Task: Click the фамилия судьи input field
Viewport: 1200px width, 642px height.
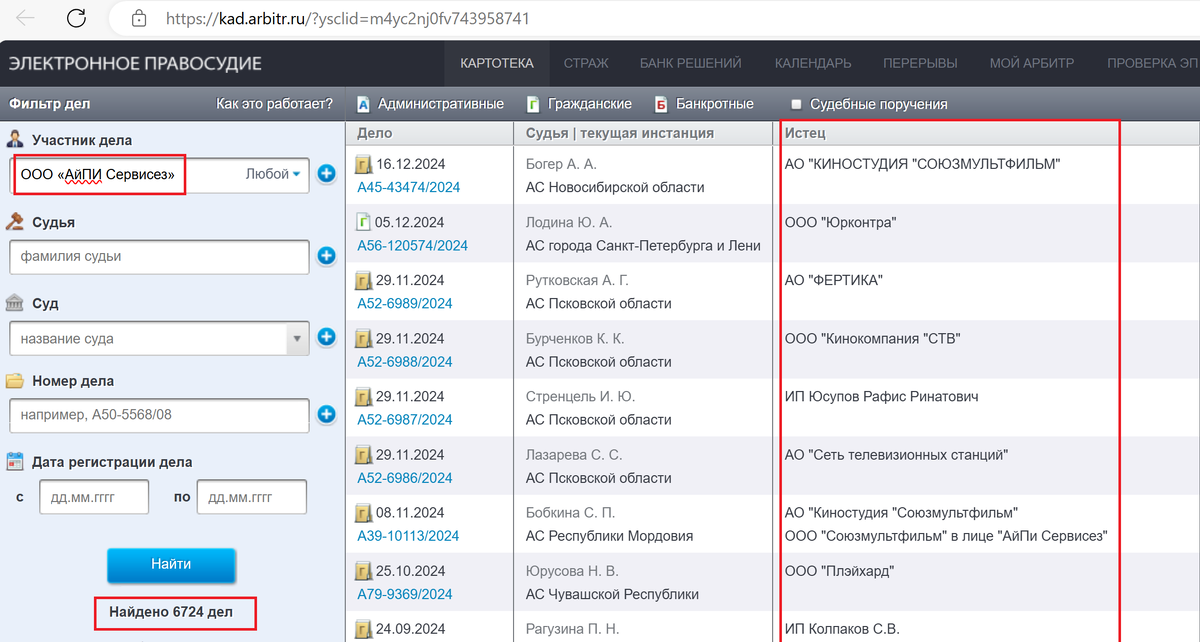Action: click(x=159, y=256)
